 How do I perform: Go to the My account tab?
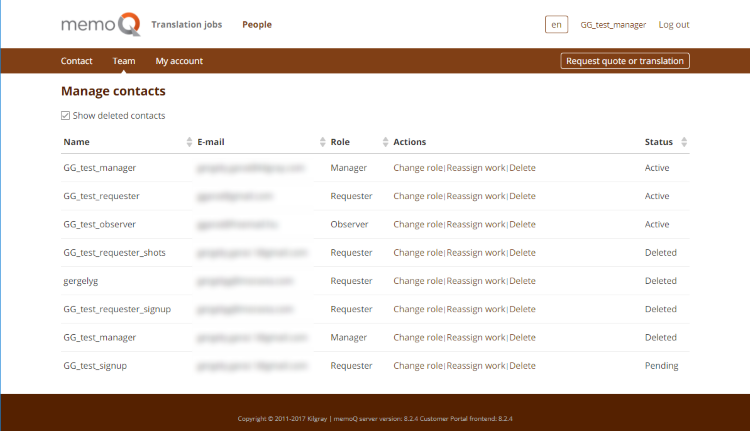click(x=179, y=61)
